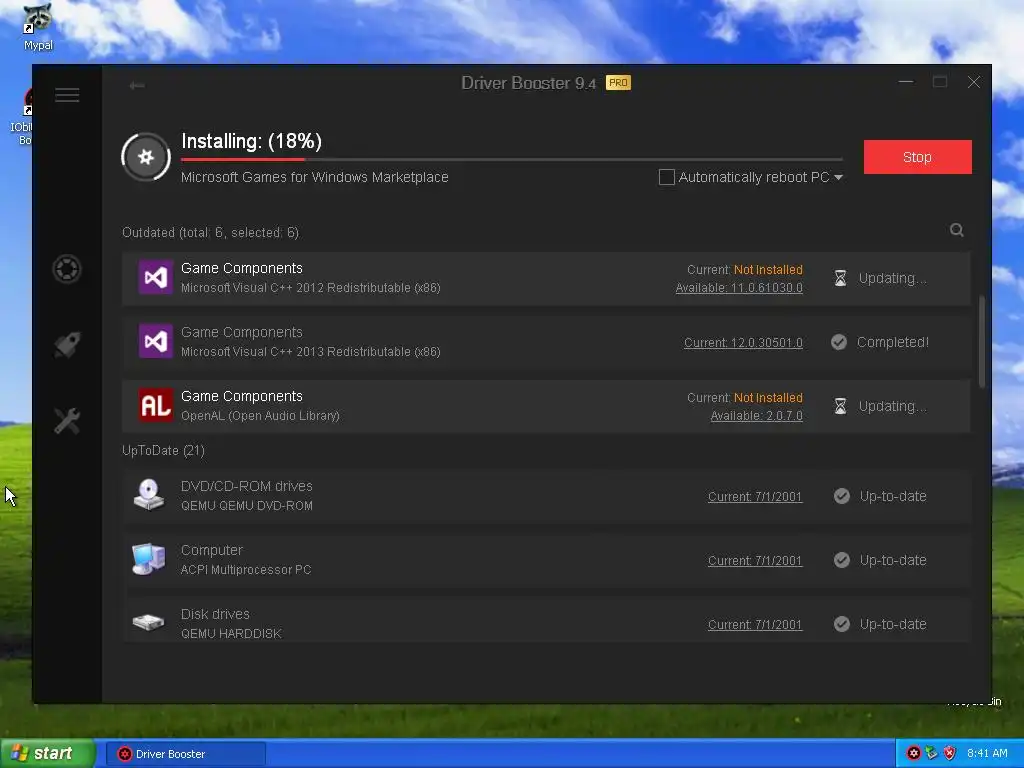Screen dimensions: 1024x768
Task: Click the Up-to-date checkmark for Disk drives
Action: point(842,624)
